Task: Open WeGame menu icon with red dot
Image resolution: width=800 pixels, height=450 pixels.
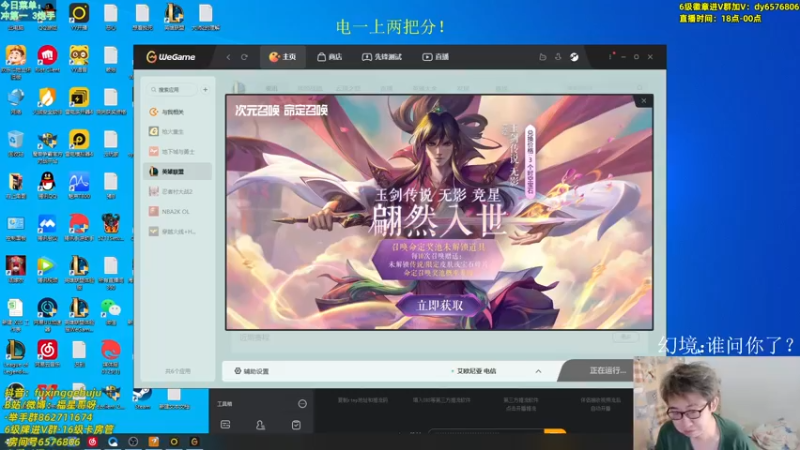Action: pos(610,57)
